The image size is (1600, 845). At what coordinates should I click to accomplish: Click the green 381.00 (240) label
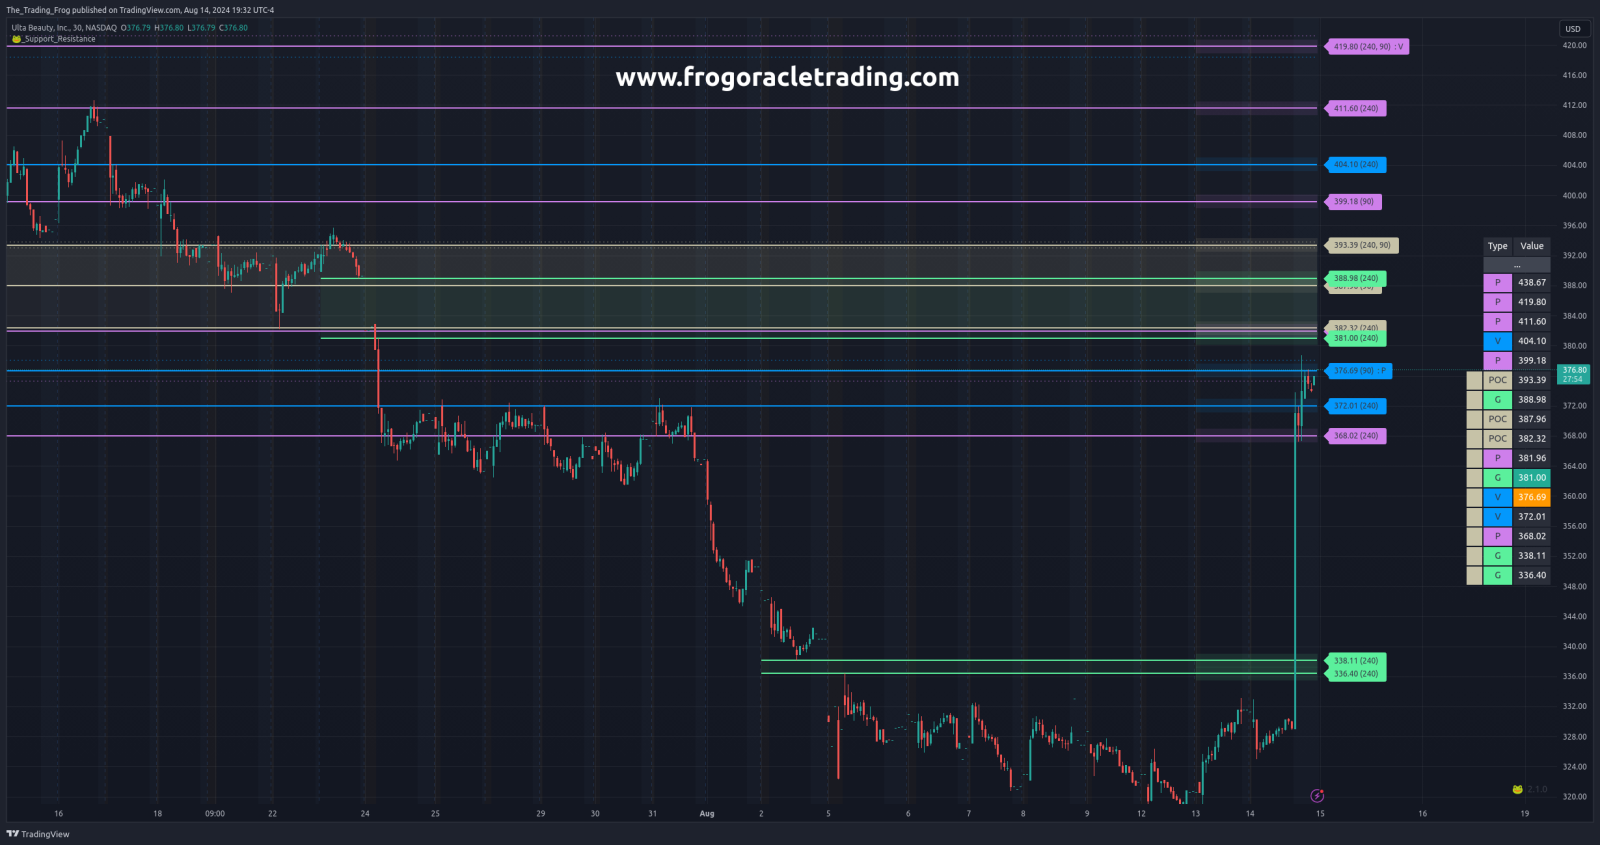point(1356,338)
